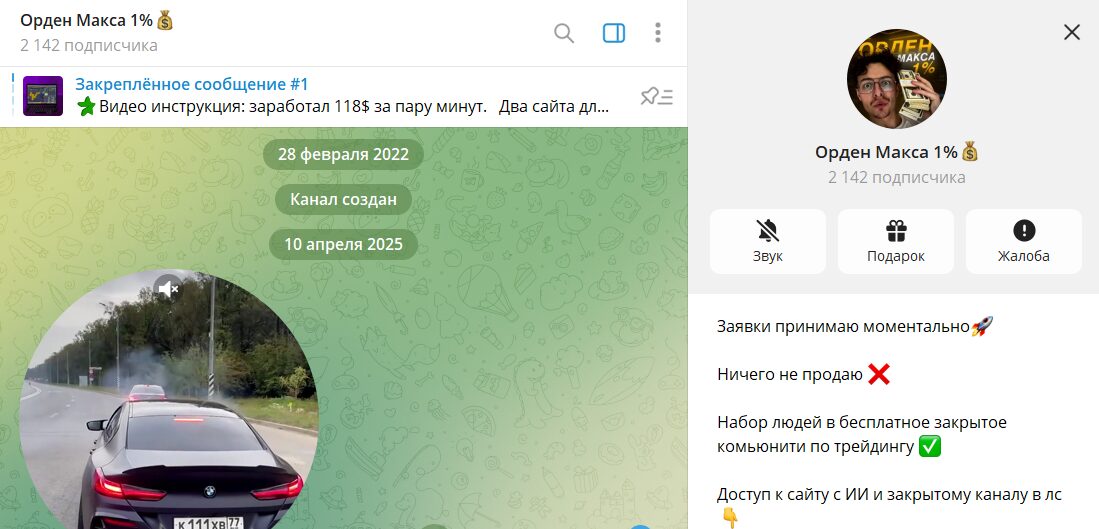Open search in the channel
The image size is (1099, 529).
[x=564, y=33]
